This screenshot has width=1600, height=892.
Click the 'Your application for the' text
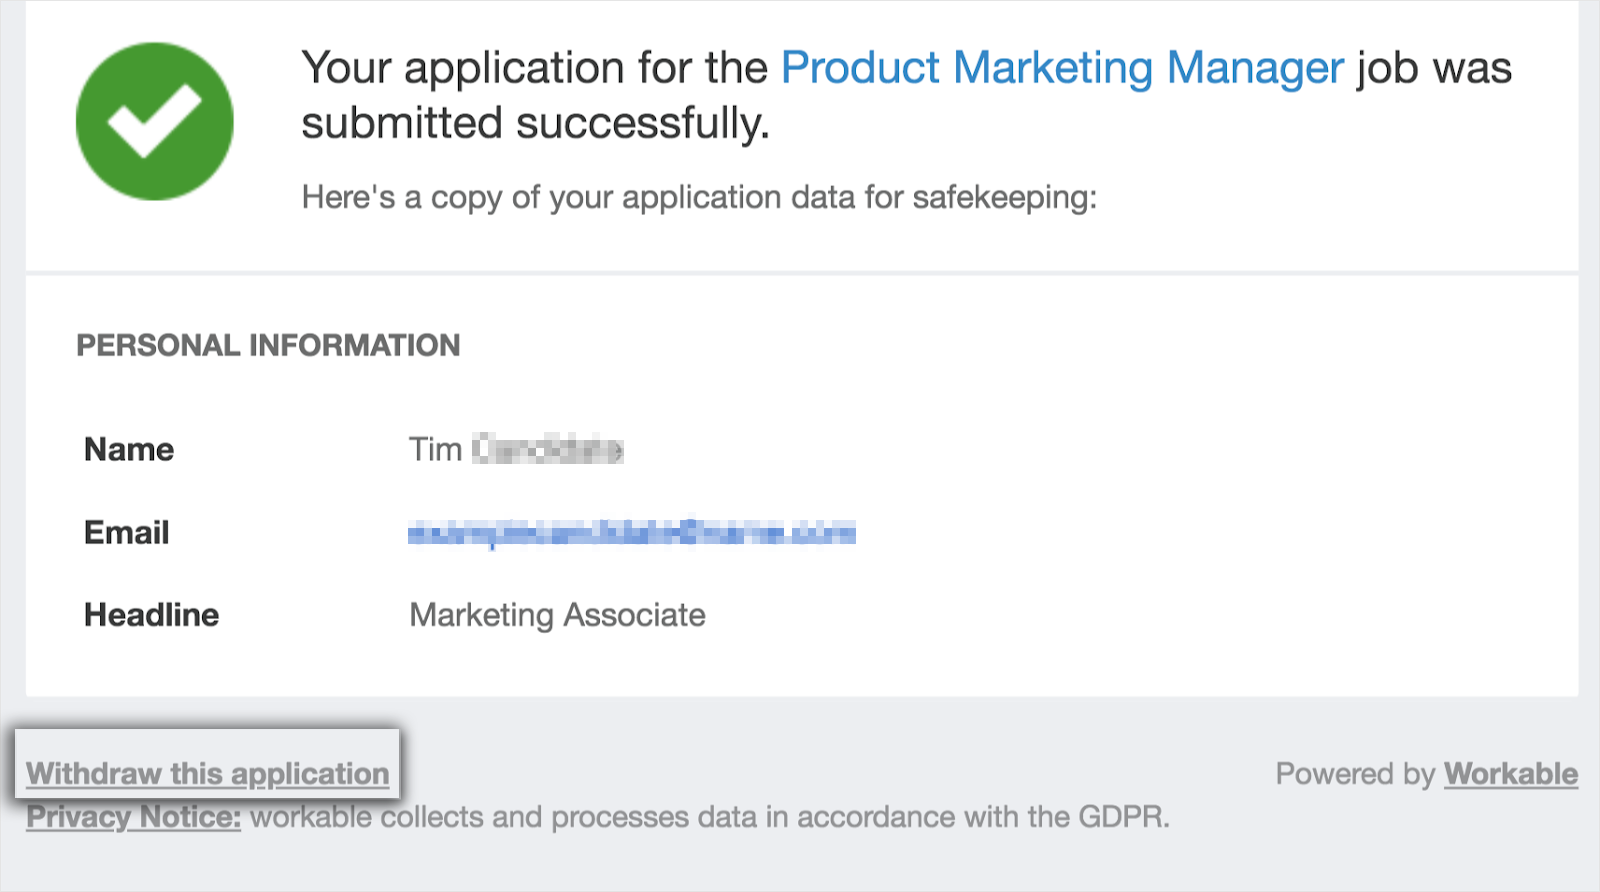point(534,69)
